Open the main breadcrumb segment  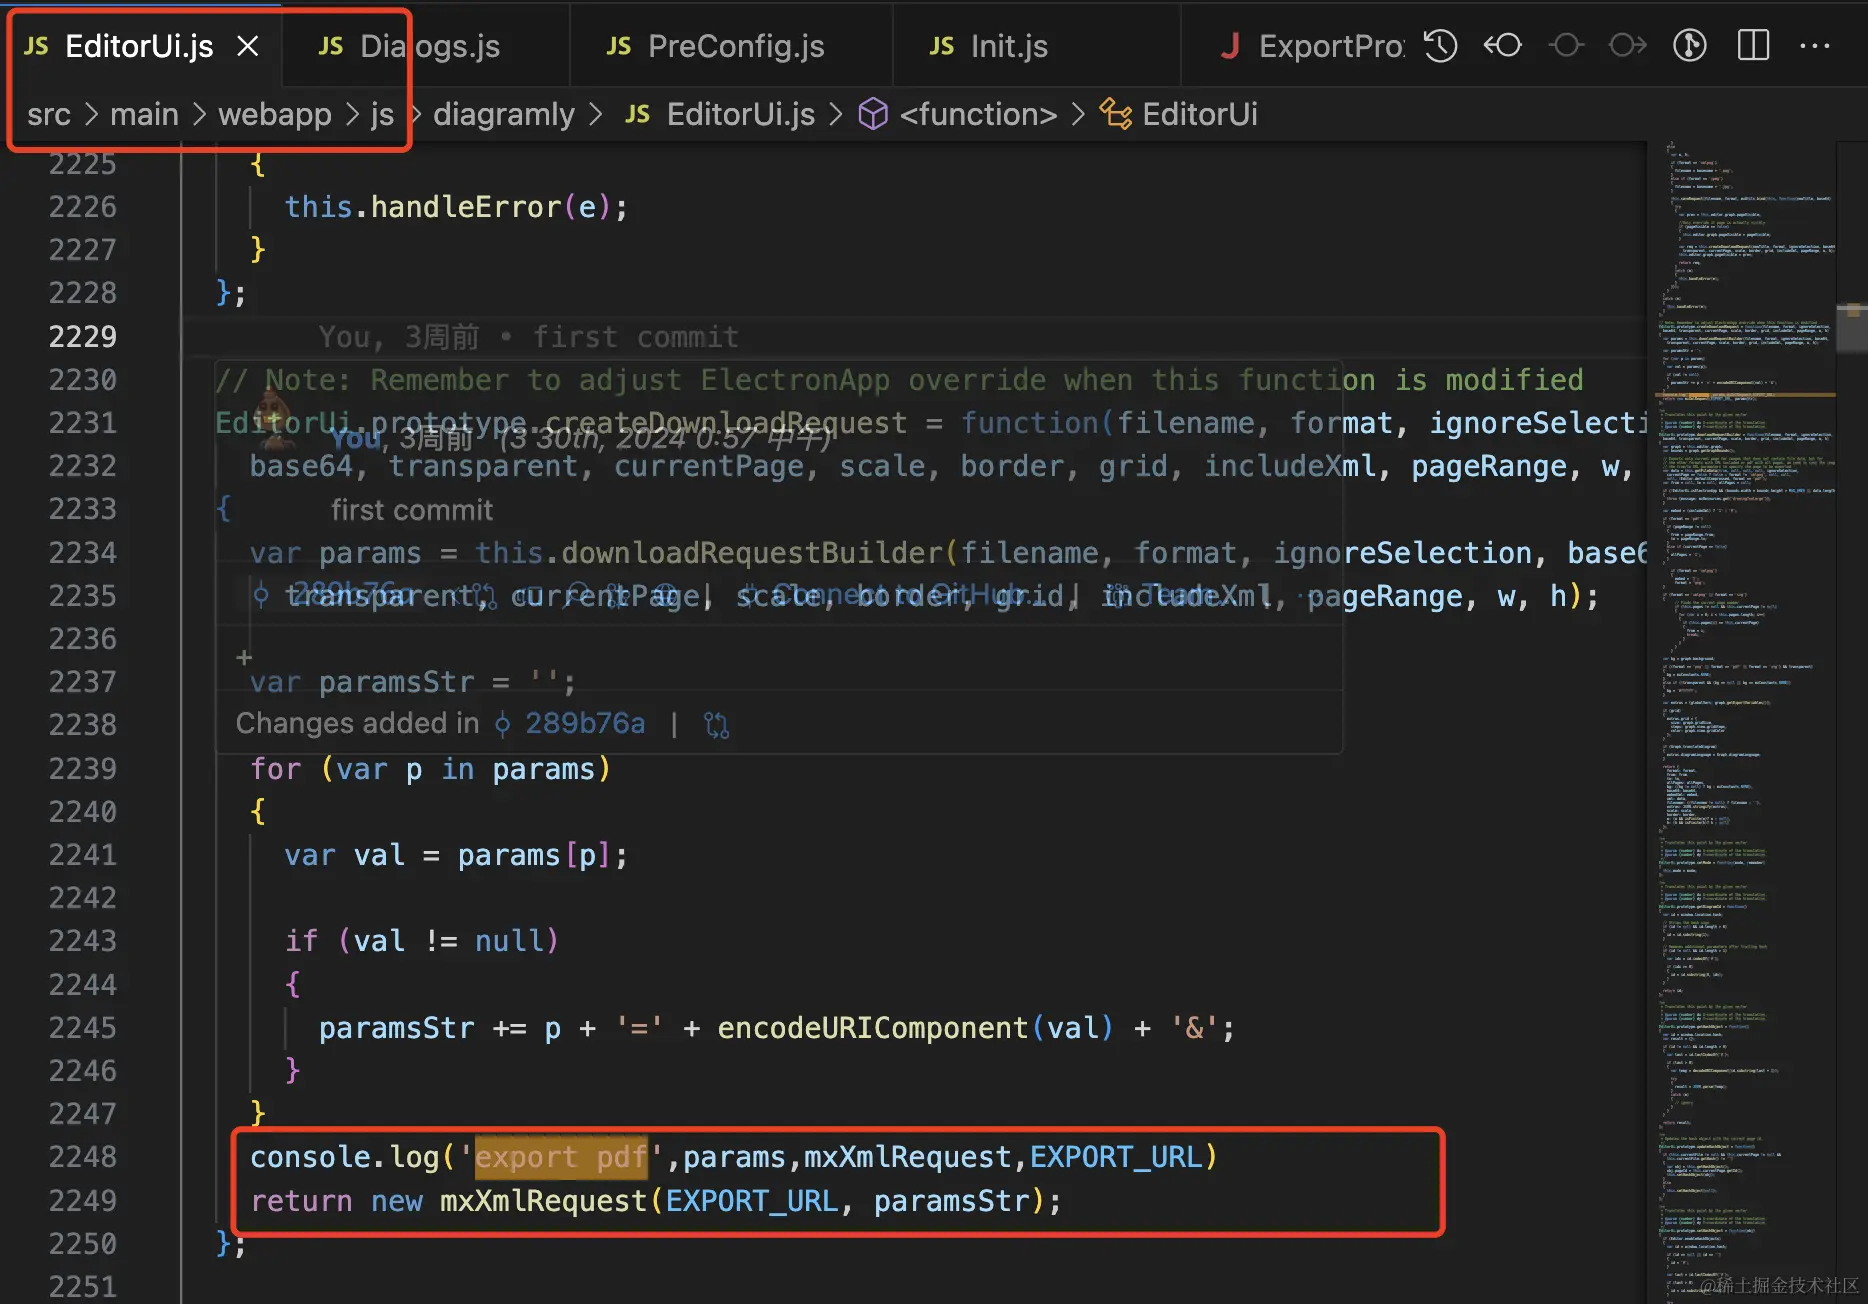click(x=144, y=114)
